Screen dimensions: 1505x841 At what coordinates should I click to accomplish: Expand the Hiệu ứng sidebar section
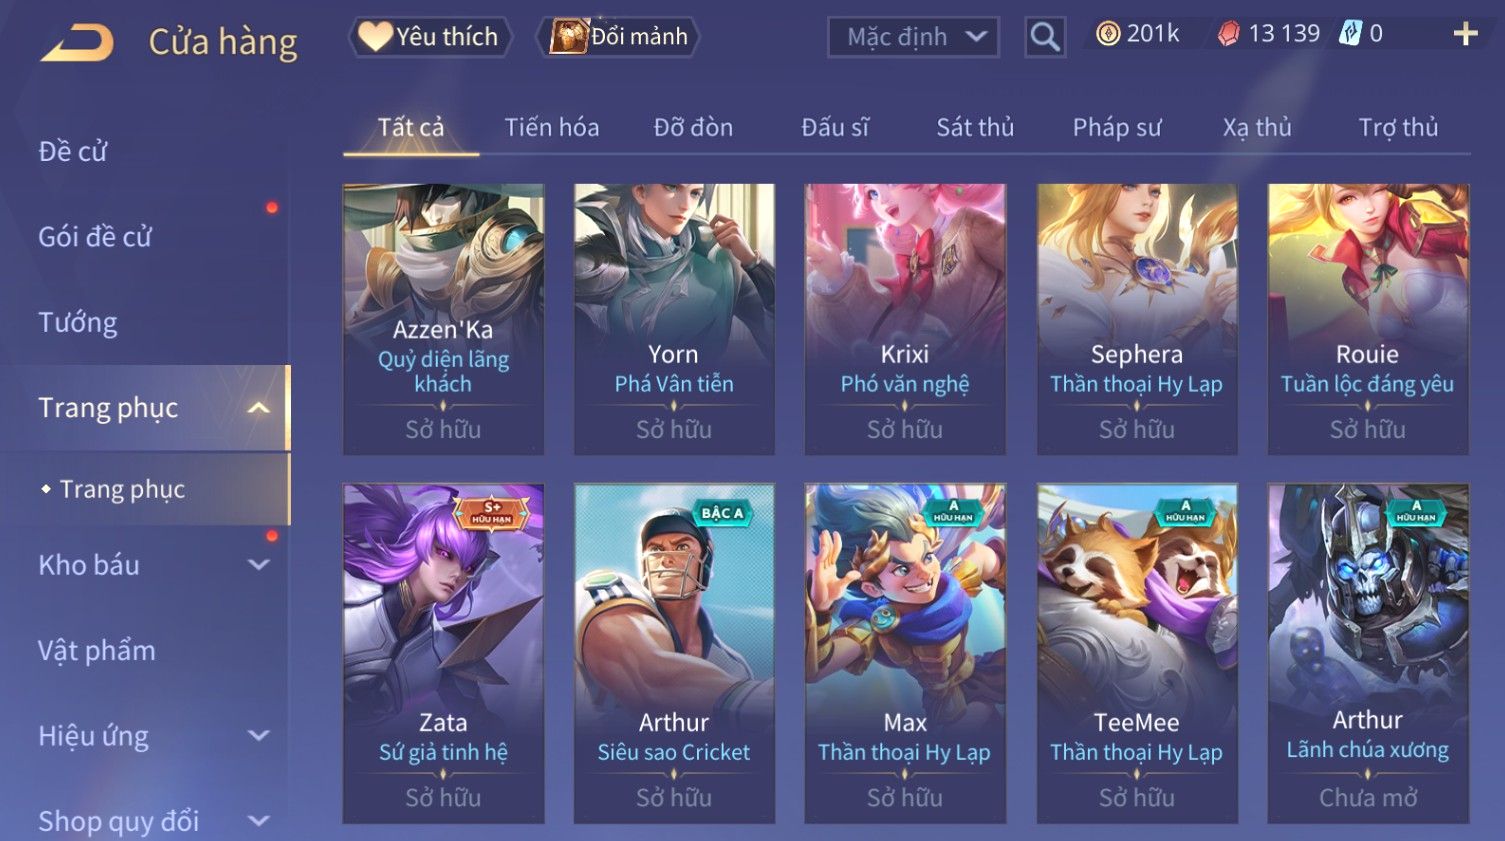[258, 736]
